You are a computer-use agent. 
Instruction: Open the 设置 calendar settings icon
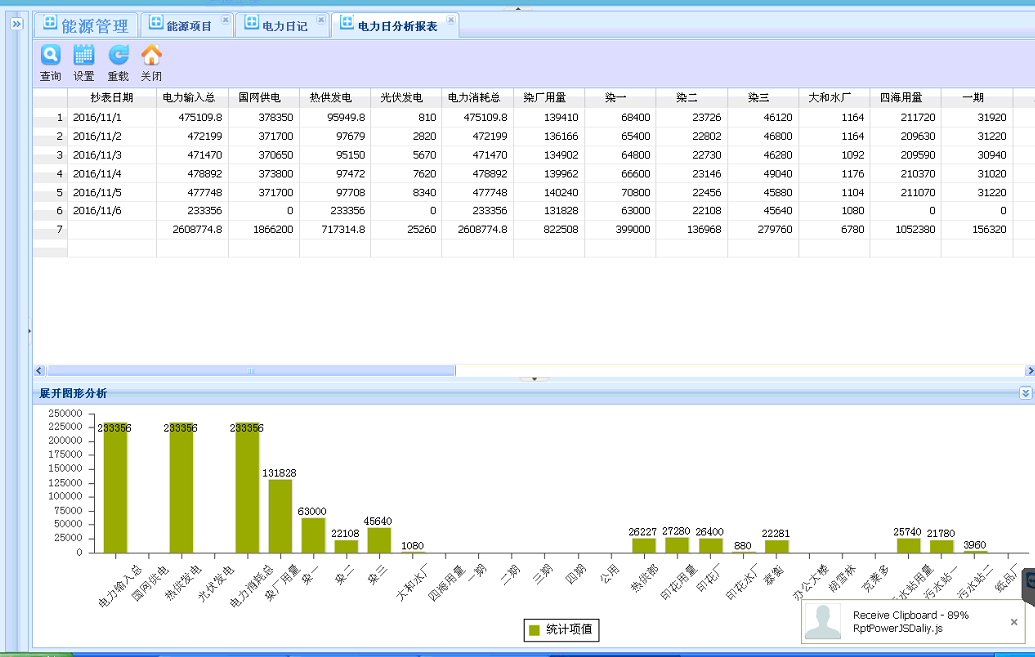84,56
